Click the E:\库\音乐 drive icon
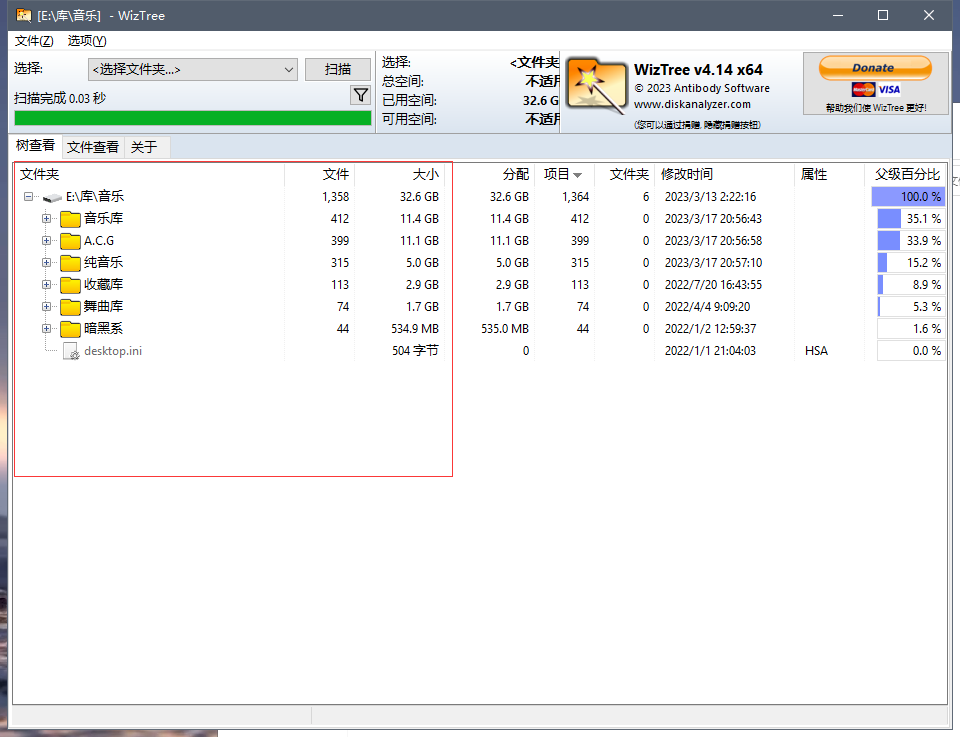 coord(52,197)
